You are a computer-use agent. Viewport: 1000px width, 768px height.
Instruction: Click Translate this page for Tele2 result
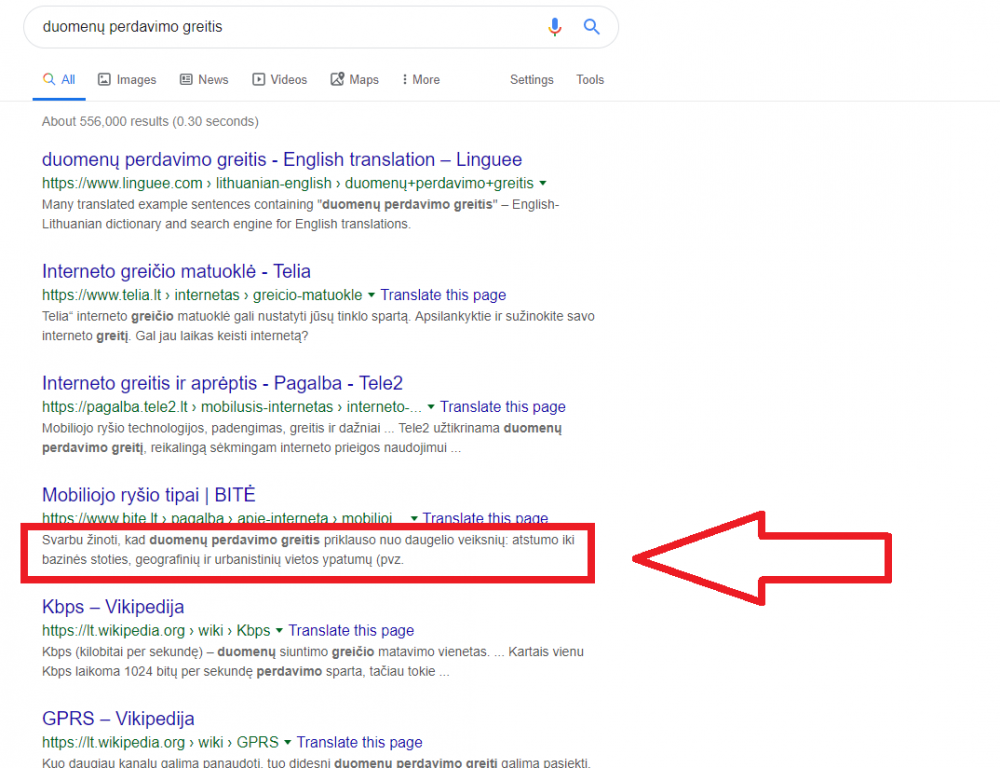point(503,406)
